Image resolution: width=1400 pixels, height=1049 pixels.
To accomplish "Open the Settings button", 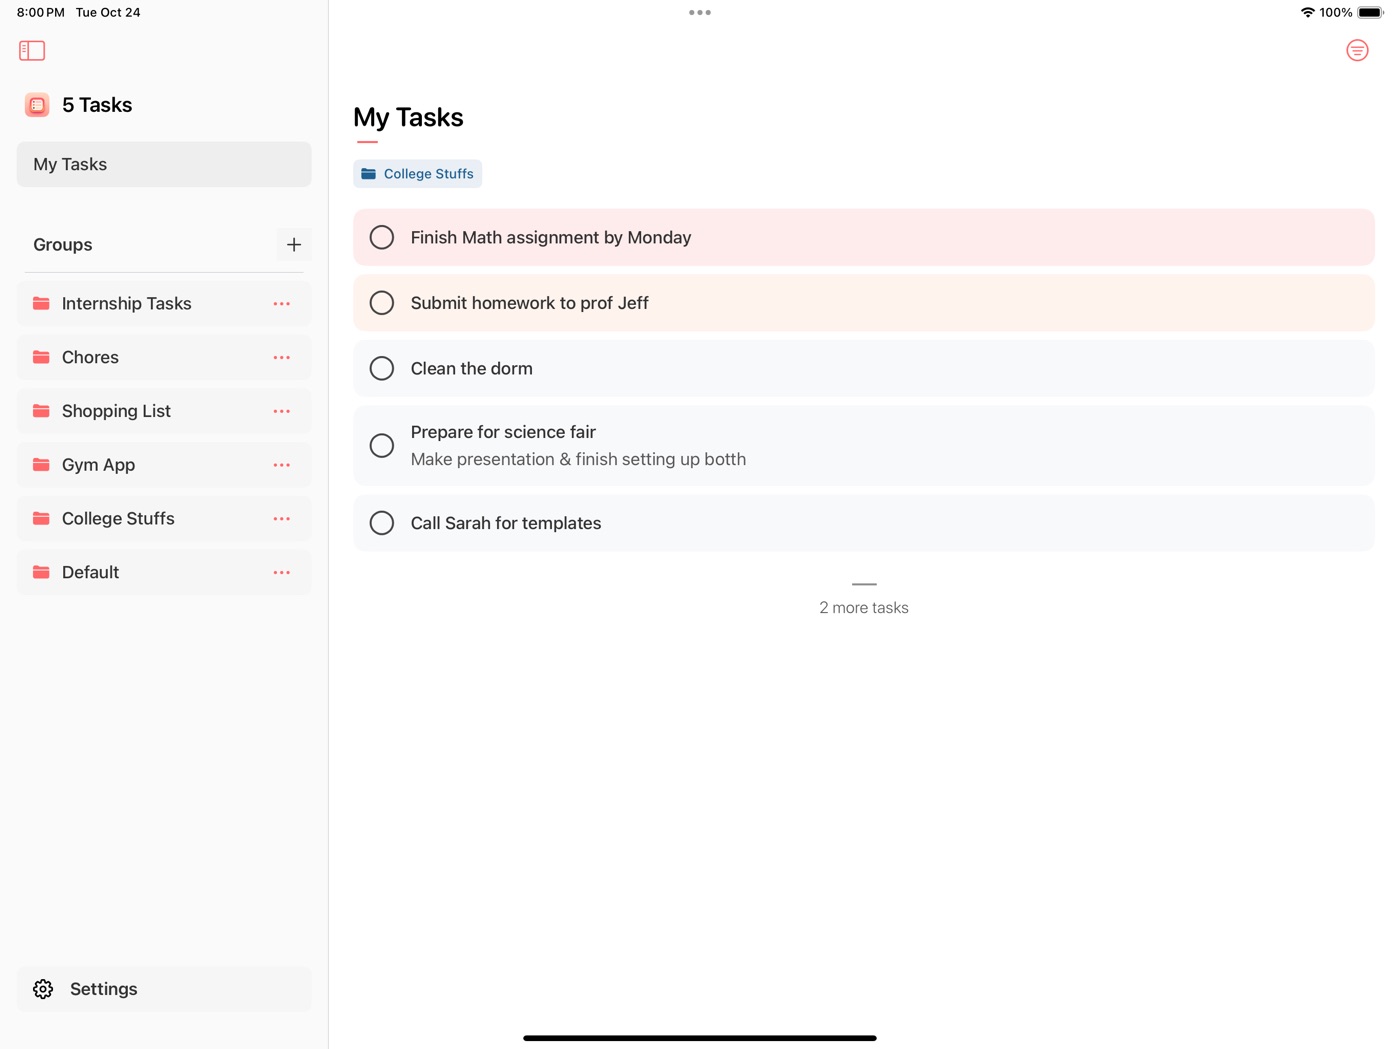I will (x=164, y=989).
